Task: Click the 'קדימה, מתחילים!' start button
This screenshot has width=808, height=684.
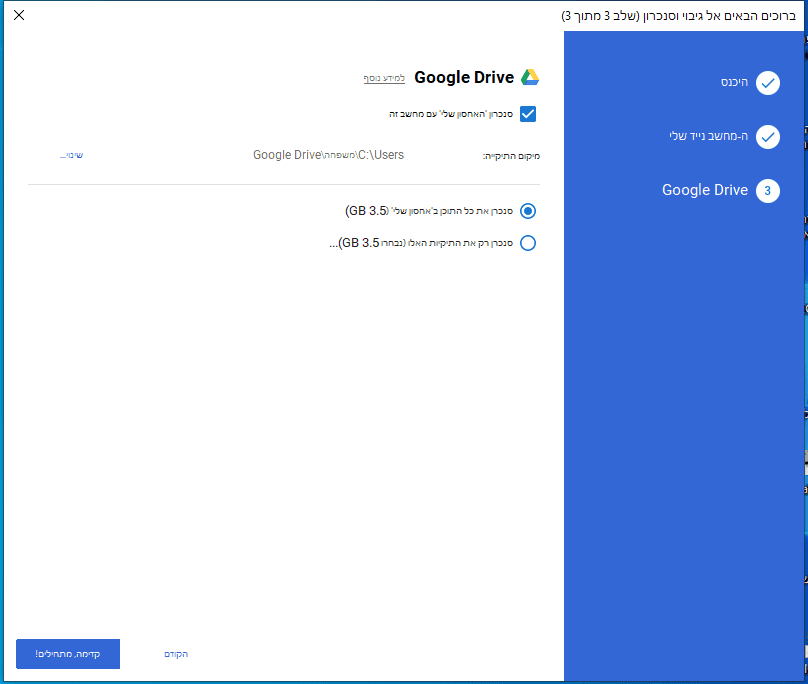Action: 68,654
